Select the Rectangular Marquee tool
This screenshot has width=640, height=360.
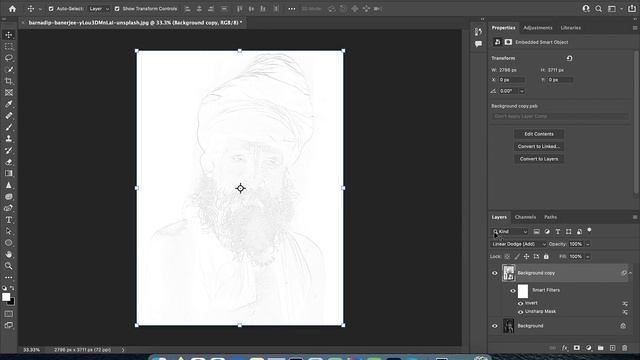click(9, 46)
